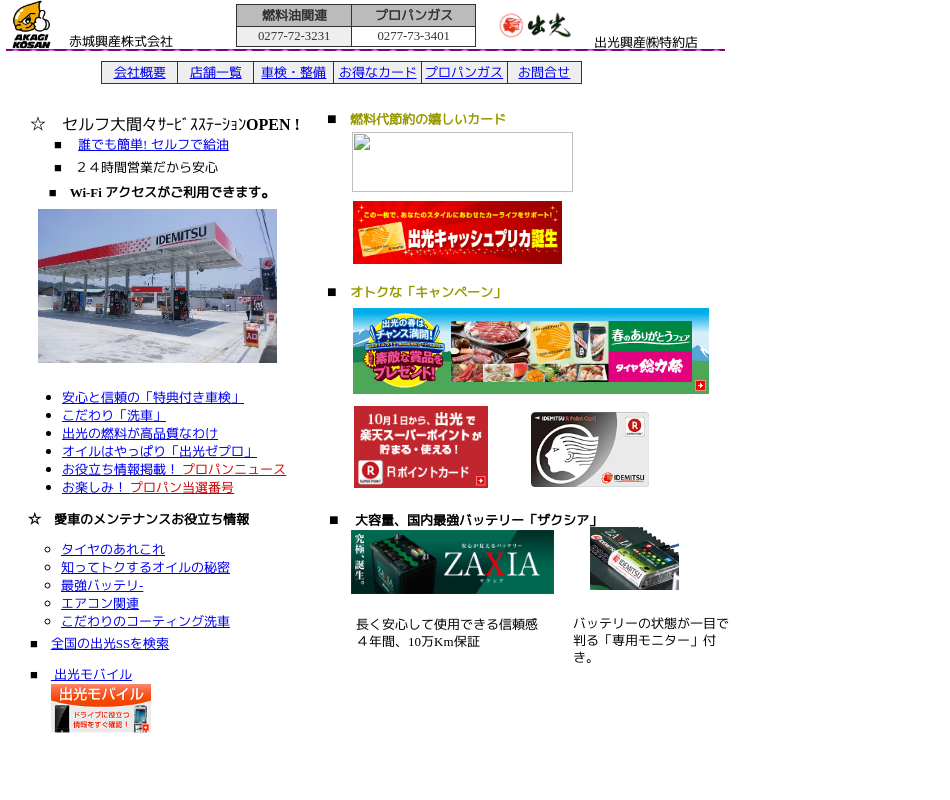Click the battery monitor product image
The width and height of the screenshot is (950, 800).
coord(634,559)
